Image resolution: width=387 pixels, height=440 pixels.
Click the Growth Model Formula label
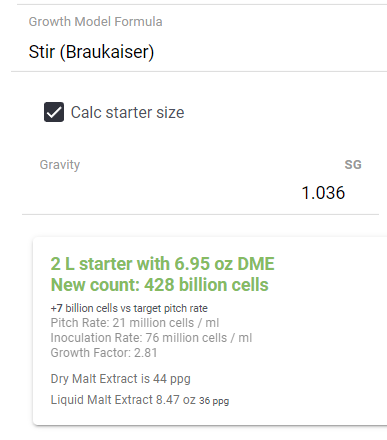tap(95, 22)
